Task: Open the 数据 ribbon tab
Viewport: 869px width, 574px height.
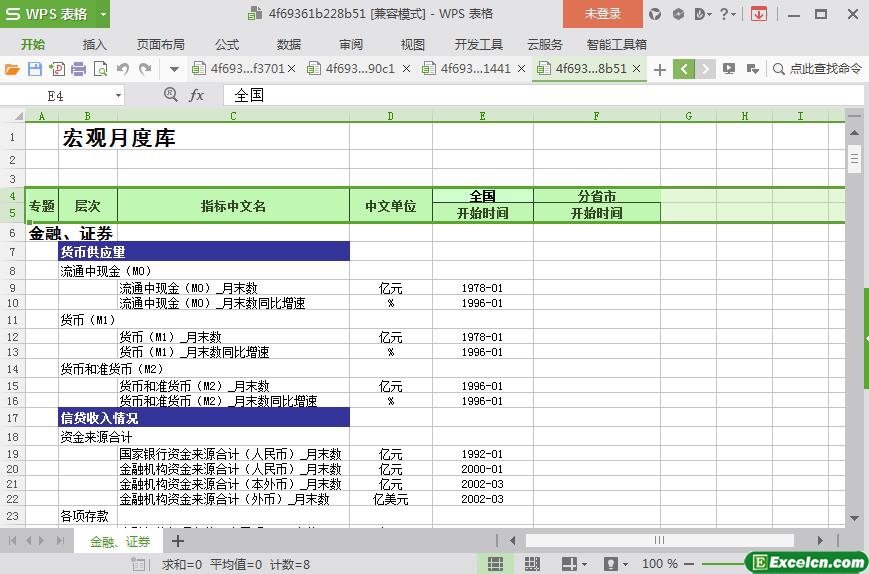Action: click(289, 45)
